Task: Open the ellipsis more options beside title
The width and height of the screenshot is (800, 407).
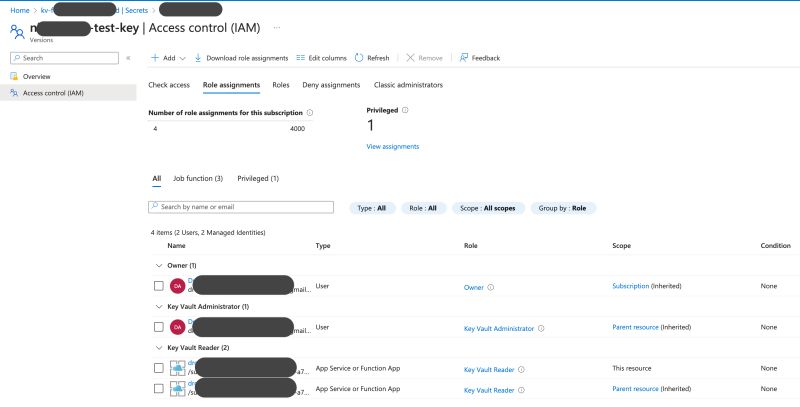Action: (277, 28)
